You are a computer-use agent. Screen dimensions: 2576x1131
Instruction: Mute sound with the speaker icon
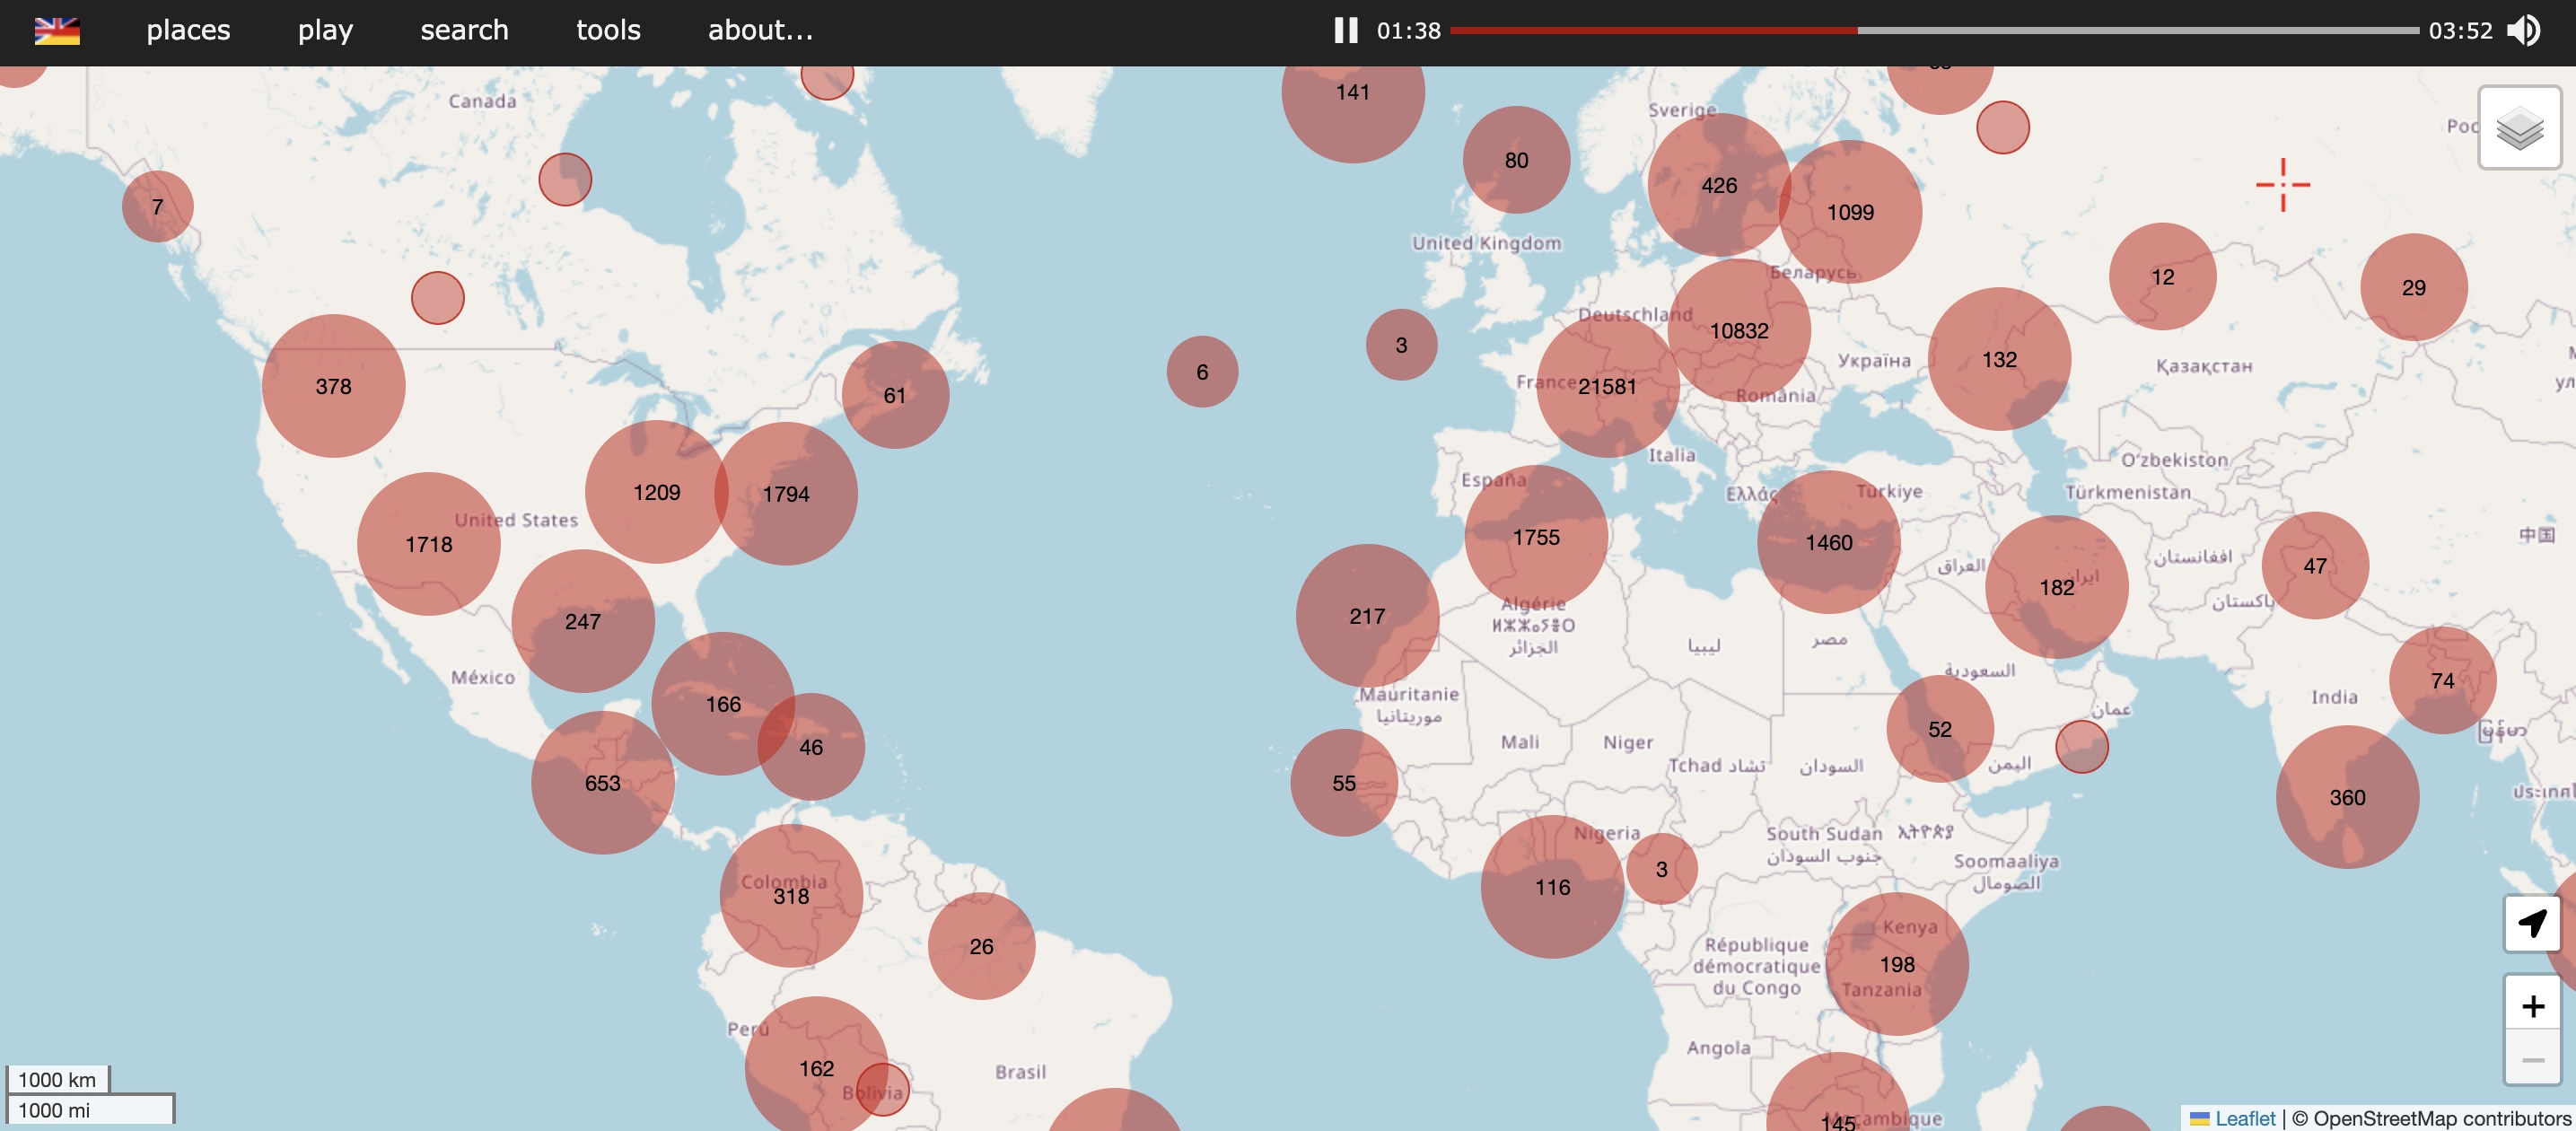tap(2523, 31)
